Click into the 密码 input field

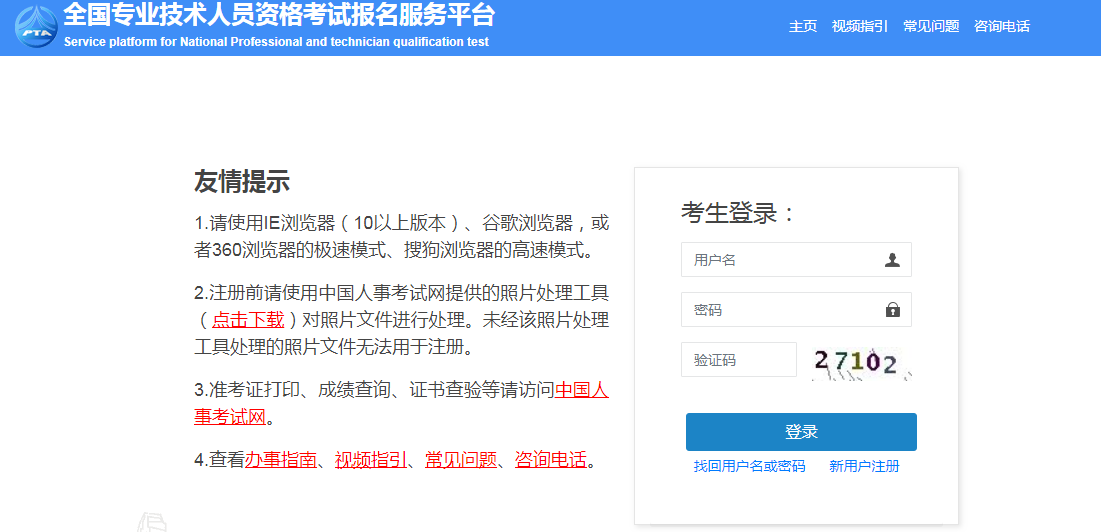[x=780, y=310]
